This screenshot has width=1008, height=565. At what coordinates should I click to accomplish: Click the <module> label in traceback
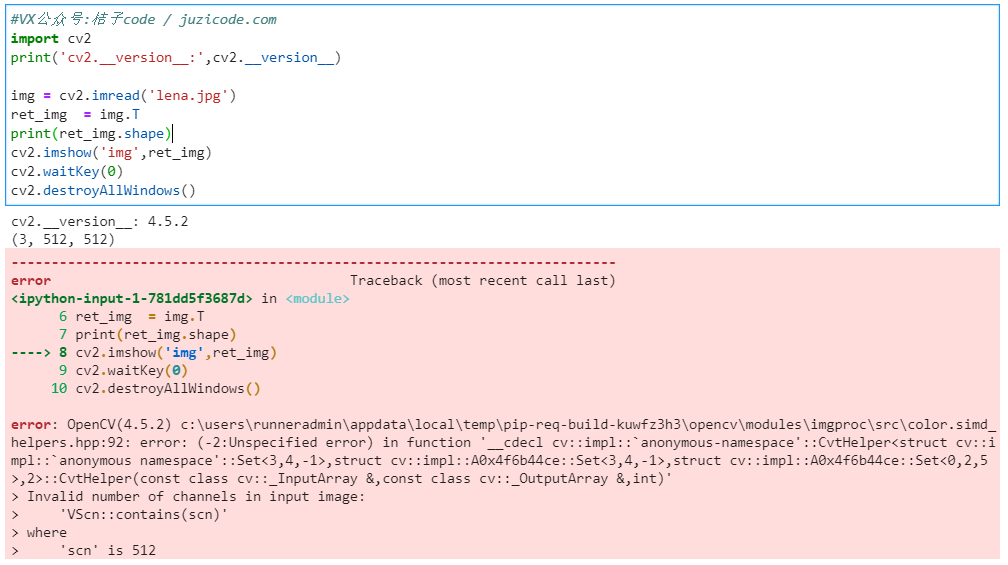(317, 298)
